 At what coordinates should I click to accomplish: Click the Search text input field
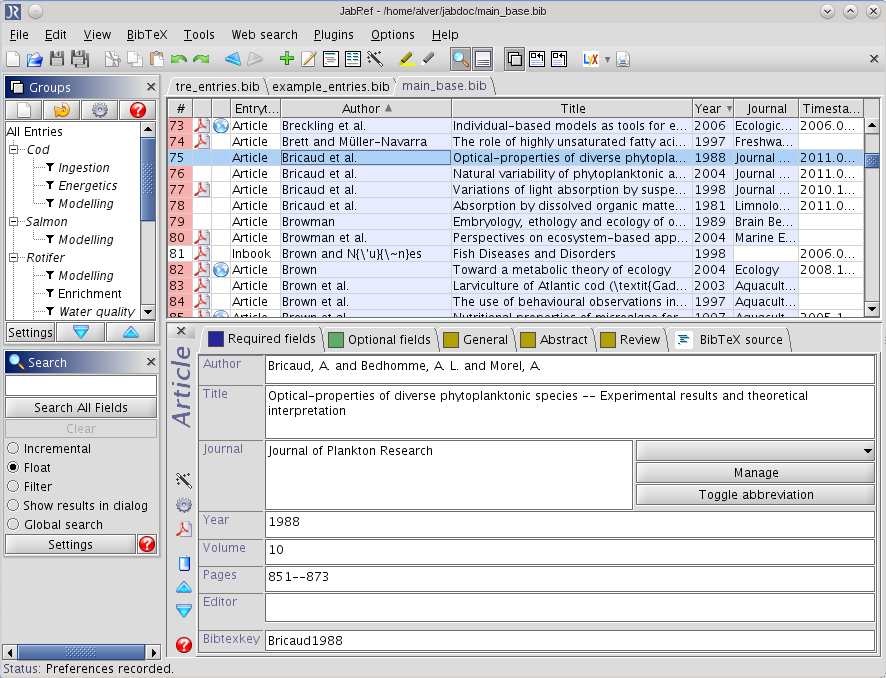click(x=81, y=385)
